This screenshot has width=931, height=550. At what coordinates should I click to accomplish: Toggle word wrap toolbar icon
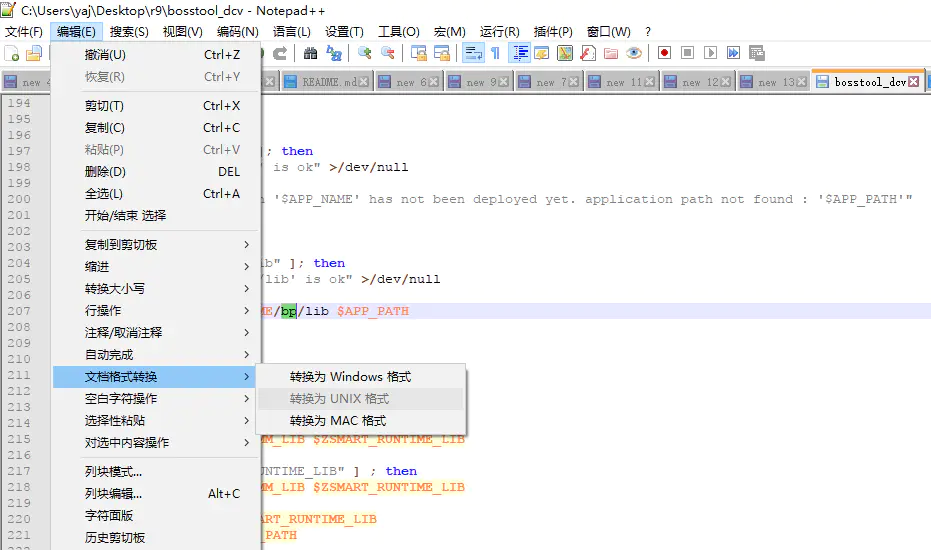pos(473,53)
